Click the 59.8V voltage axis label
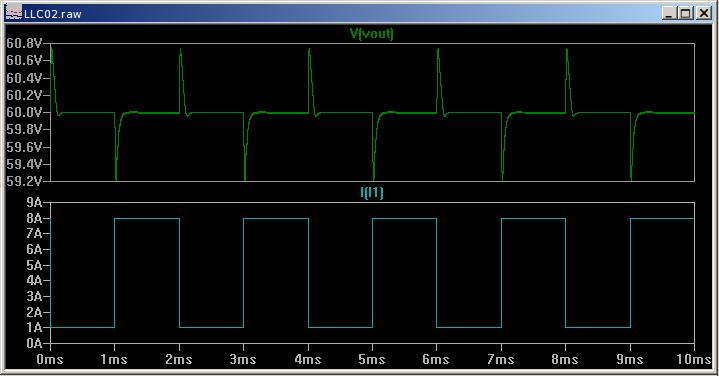Image resolution: width=719 pixels, height=376 pixels. tap(24, 129)
